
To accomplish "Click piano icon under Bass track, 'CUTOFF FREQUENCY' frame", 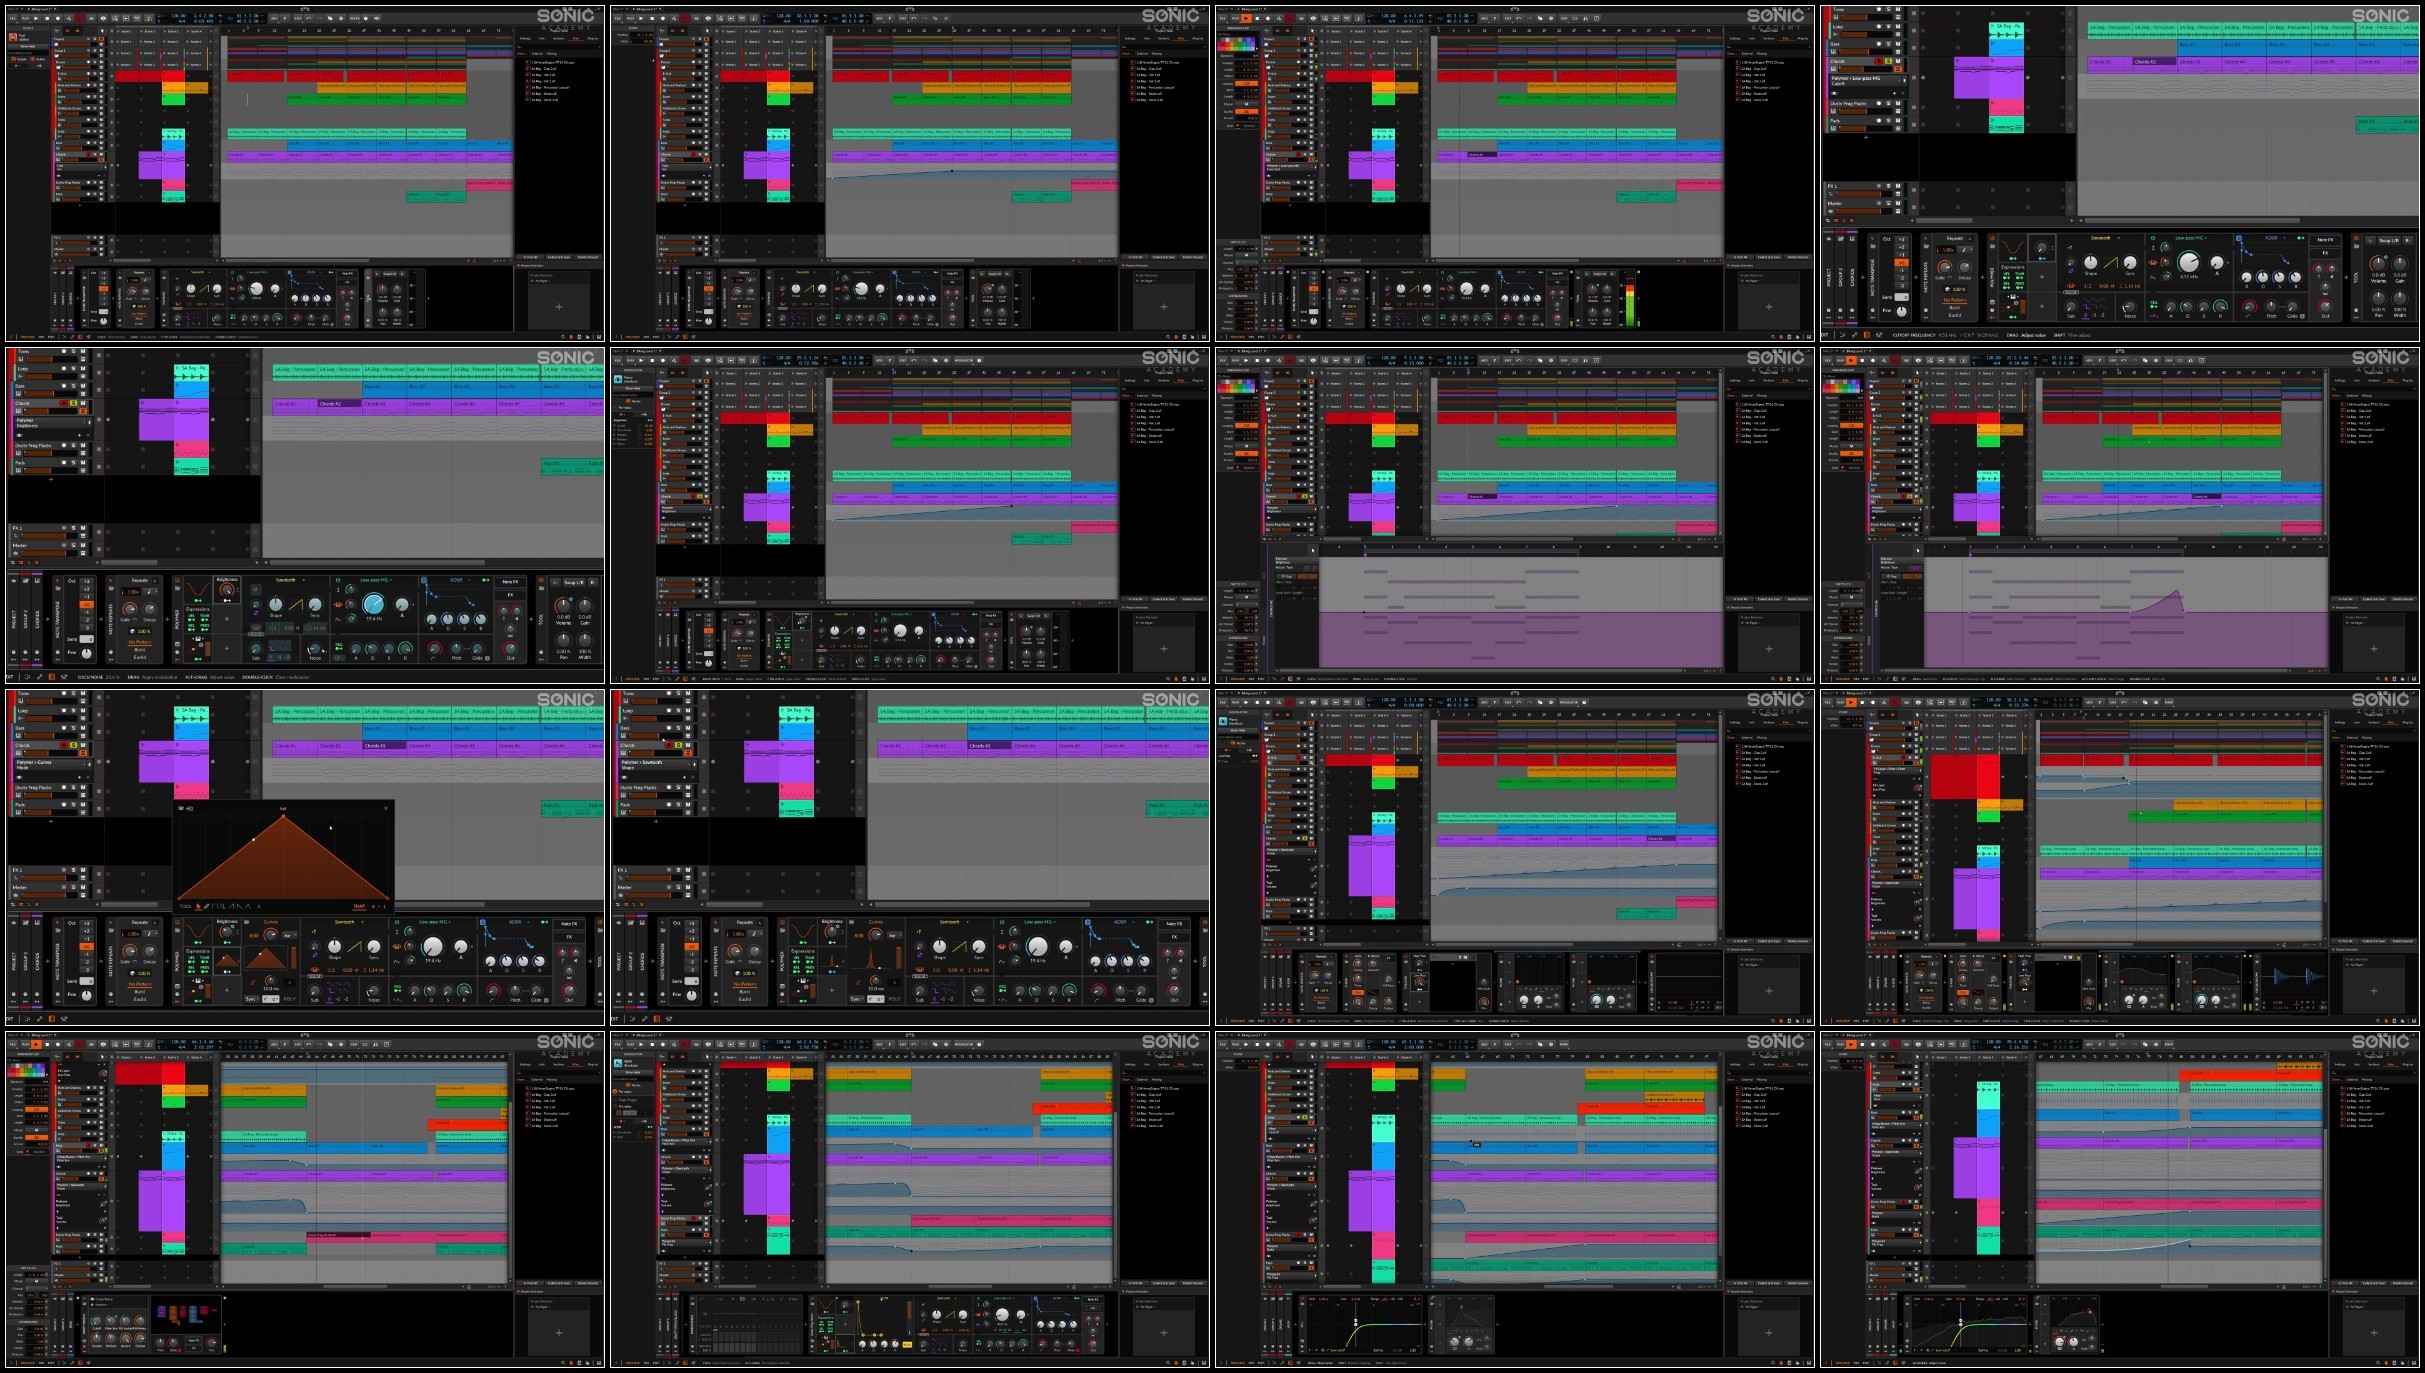I will [x=1833, y=51].
